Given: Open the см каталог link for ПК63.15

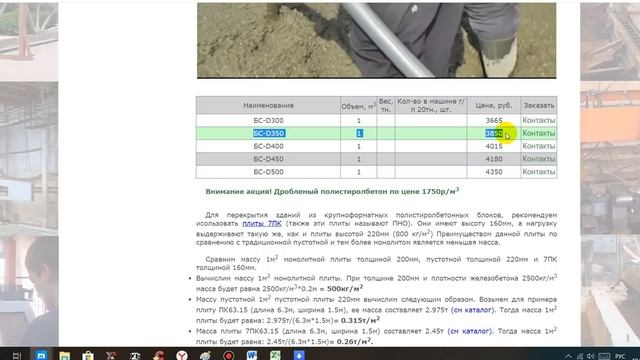Looking at the screenshot, I should [x=472, y=310].
